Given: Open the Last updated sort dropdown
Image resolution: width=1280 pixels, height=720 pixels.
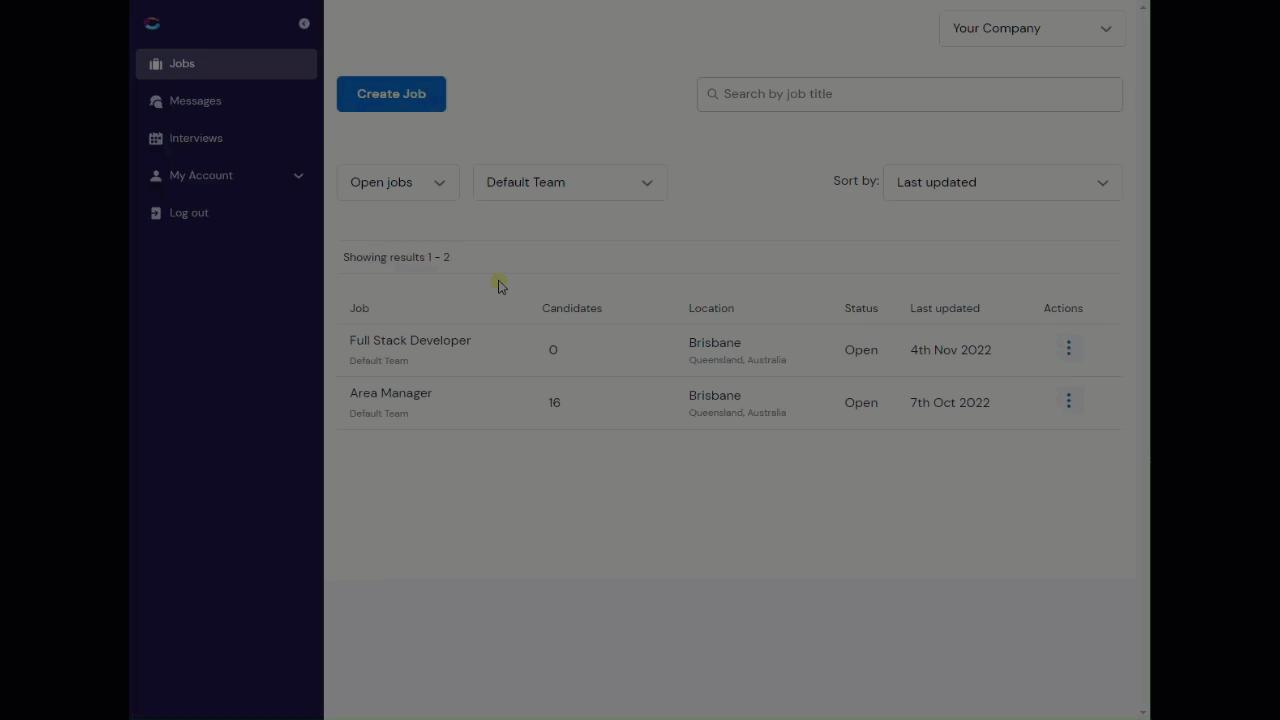Looking at the screenshot, I should (x=1003, y=182).
